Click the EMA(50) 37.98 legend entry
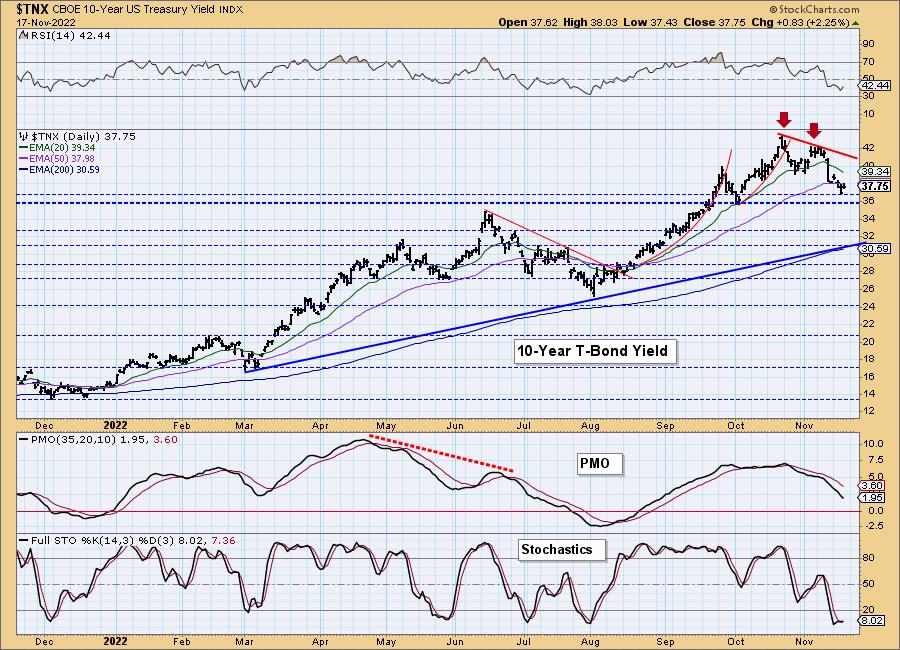 tap(57, 158)
